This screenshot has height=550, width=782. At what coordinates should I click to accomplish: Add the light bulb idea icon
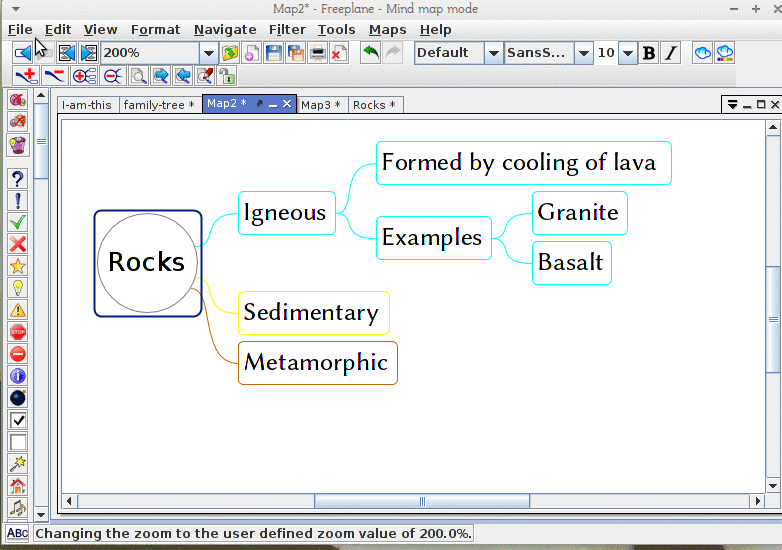click(x=17, y=288)
